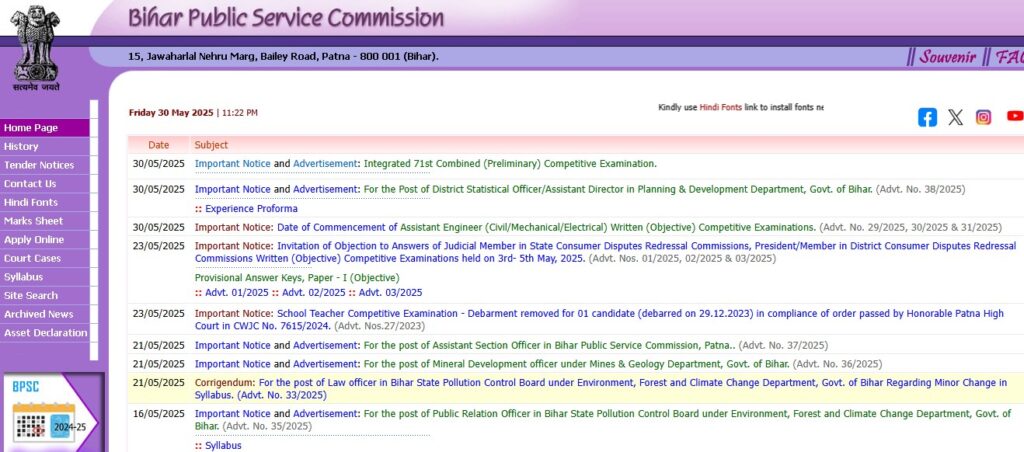Open Important Notice for Mineral Development officer
The height and width of the screenshot is (452, 1024).
click(232, 364)
